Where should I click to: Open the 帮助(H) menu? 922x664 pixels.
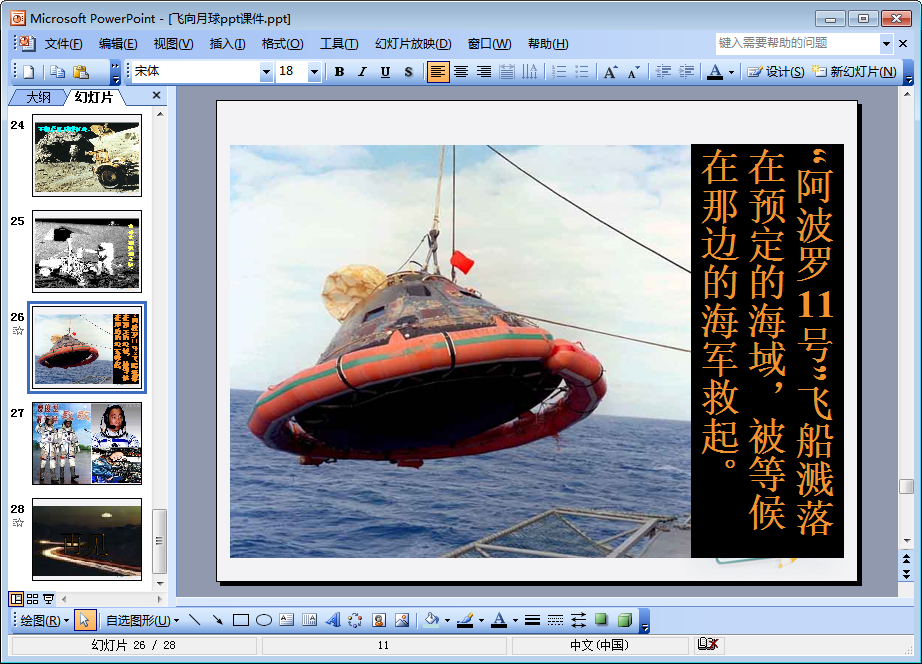(547, 44)
